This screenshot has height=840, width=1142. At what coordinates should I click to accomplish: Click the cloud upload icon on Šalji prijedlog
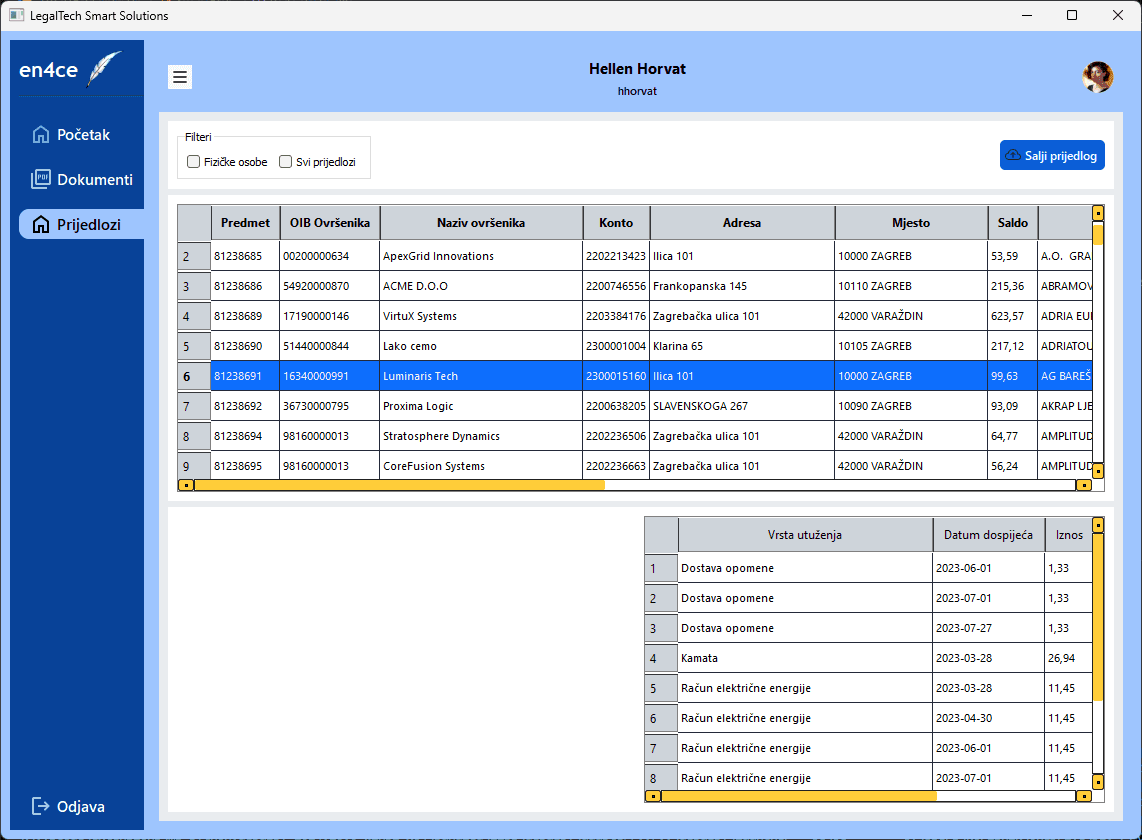point(1013,155)
